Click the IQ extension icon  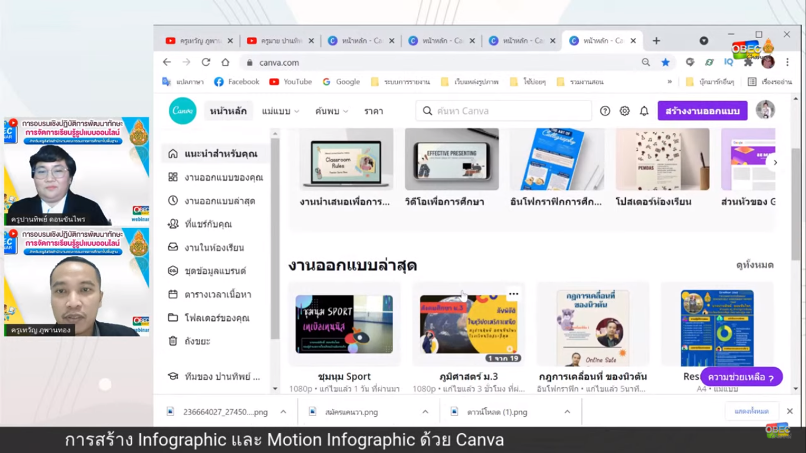[729, 62]
